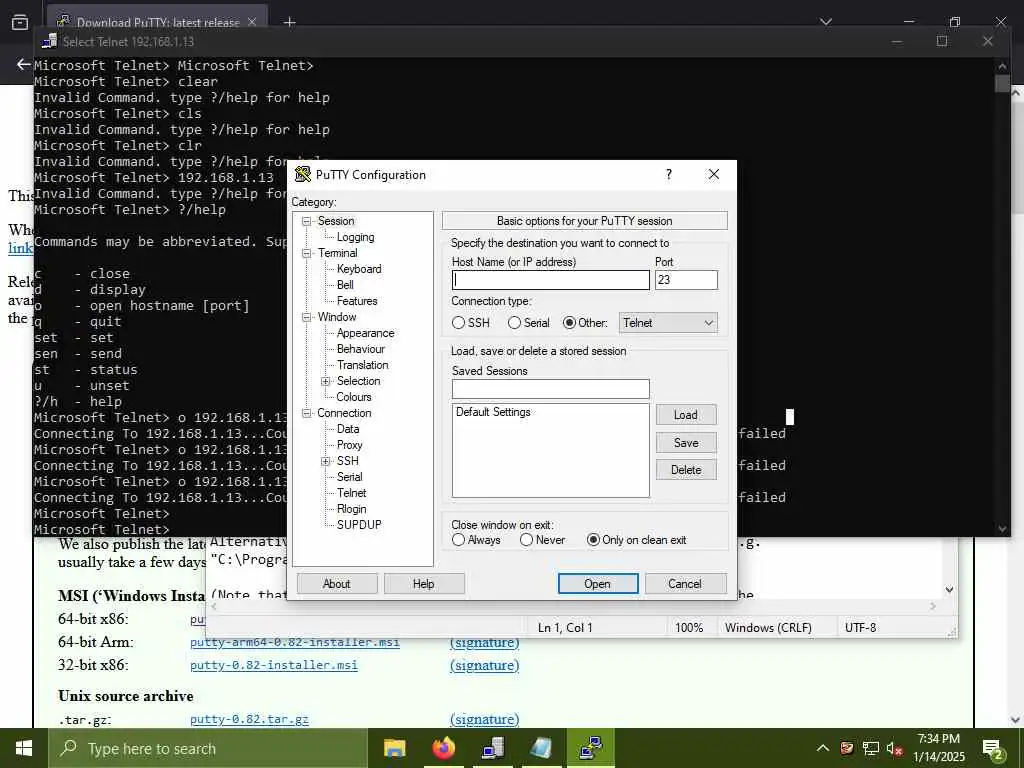1024x768 pixels.
Task: Click UTF-8 in Notepad status bar
Action: [861, 628]
